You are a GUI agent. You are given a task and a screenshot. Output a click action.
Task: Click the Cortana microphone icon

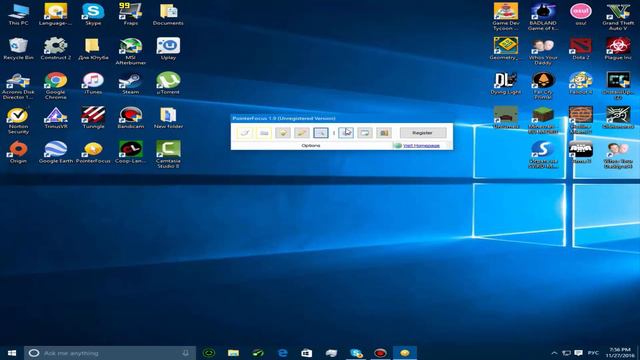(186, 353)
